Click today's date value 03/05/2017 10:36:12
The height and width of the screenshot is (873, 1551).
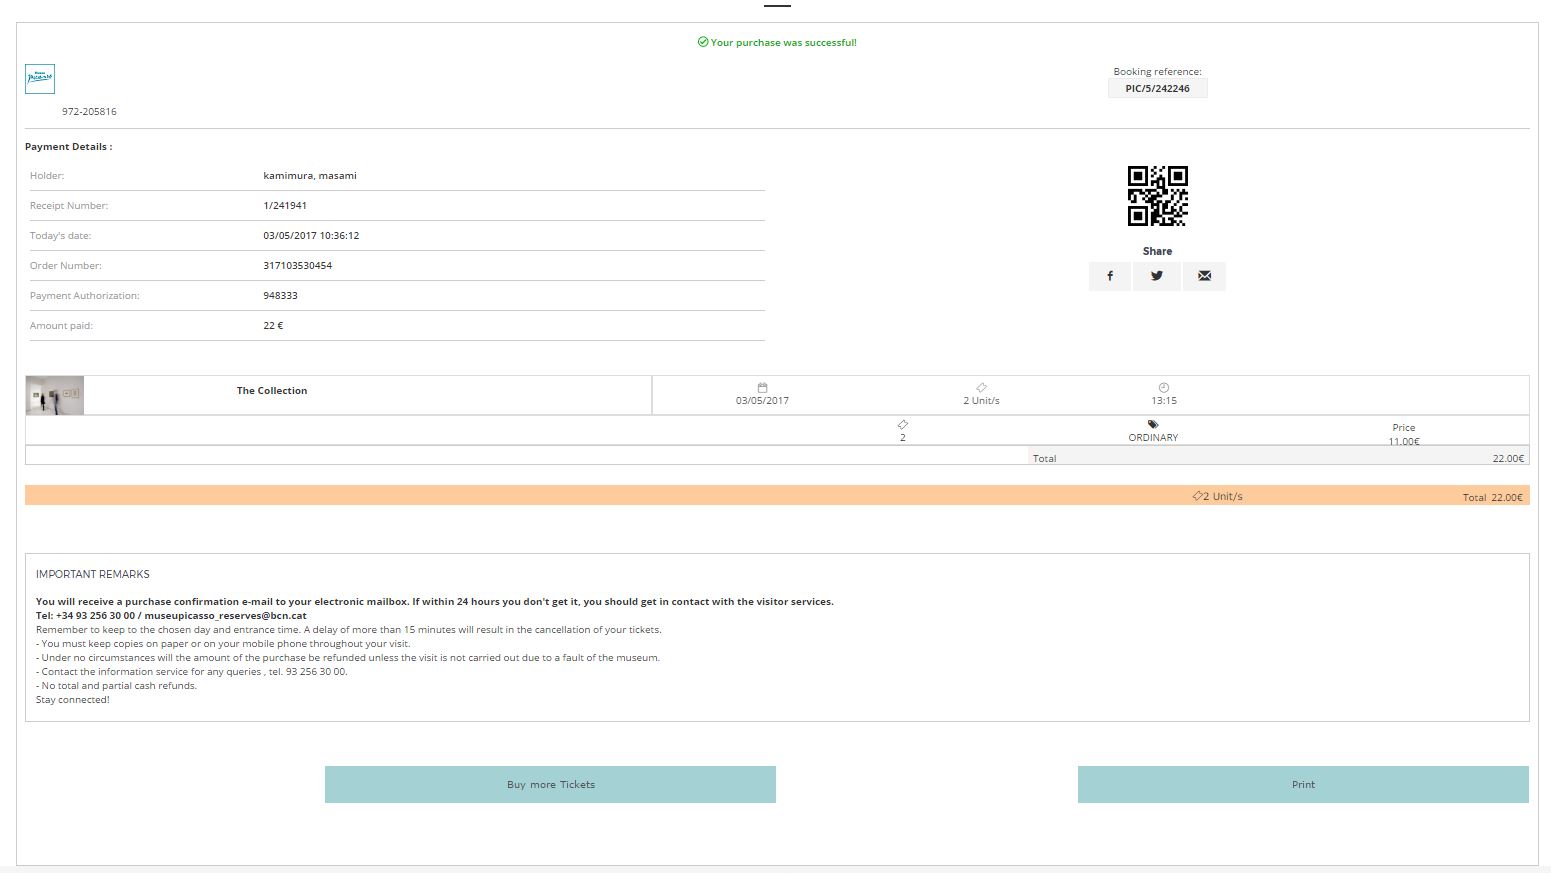(x=311, y=236)
